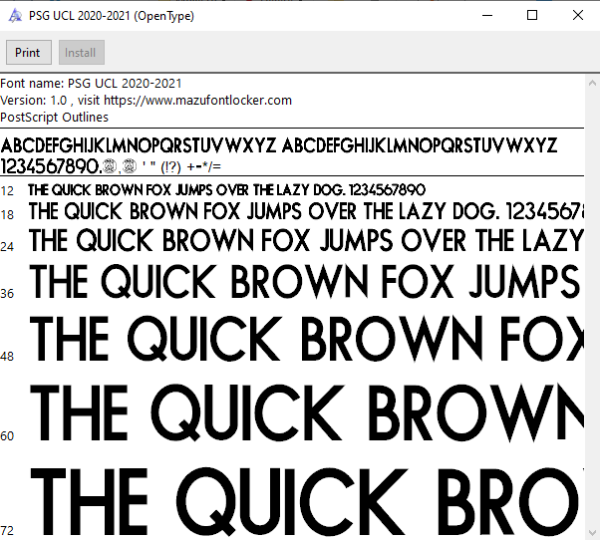Click the window title 'PSG UCL 2020-2021 (OpenType)'
Image resolution: width=600 pixels, height=540 pixels.
coord(112,16)
